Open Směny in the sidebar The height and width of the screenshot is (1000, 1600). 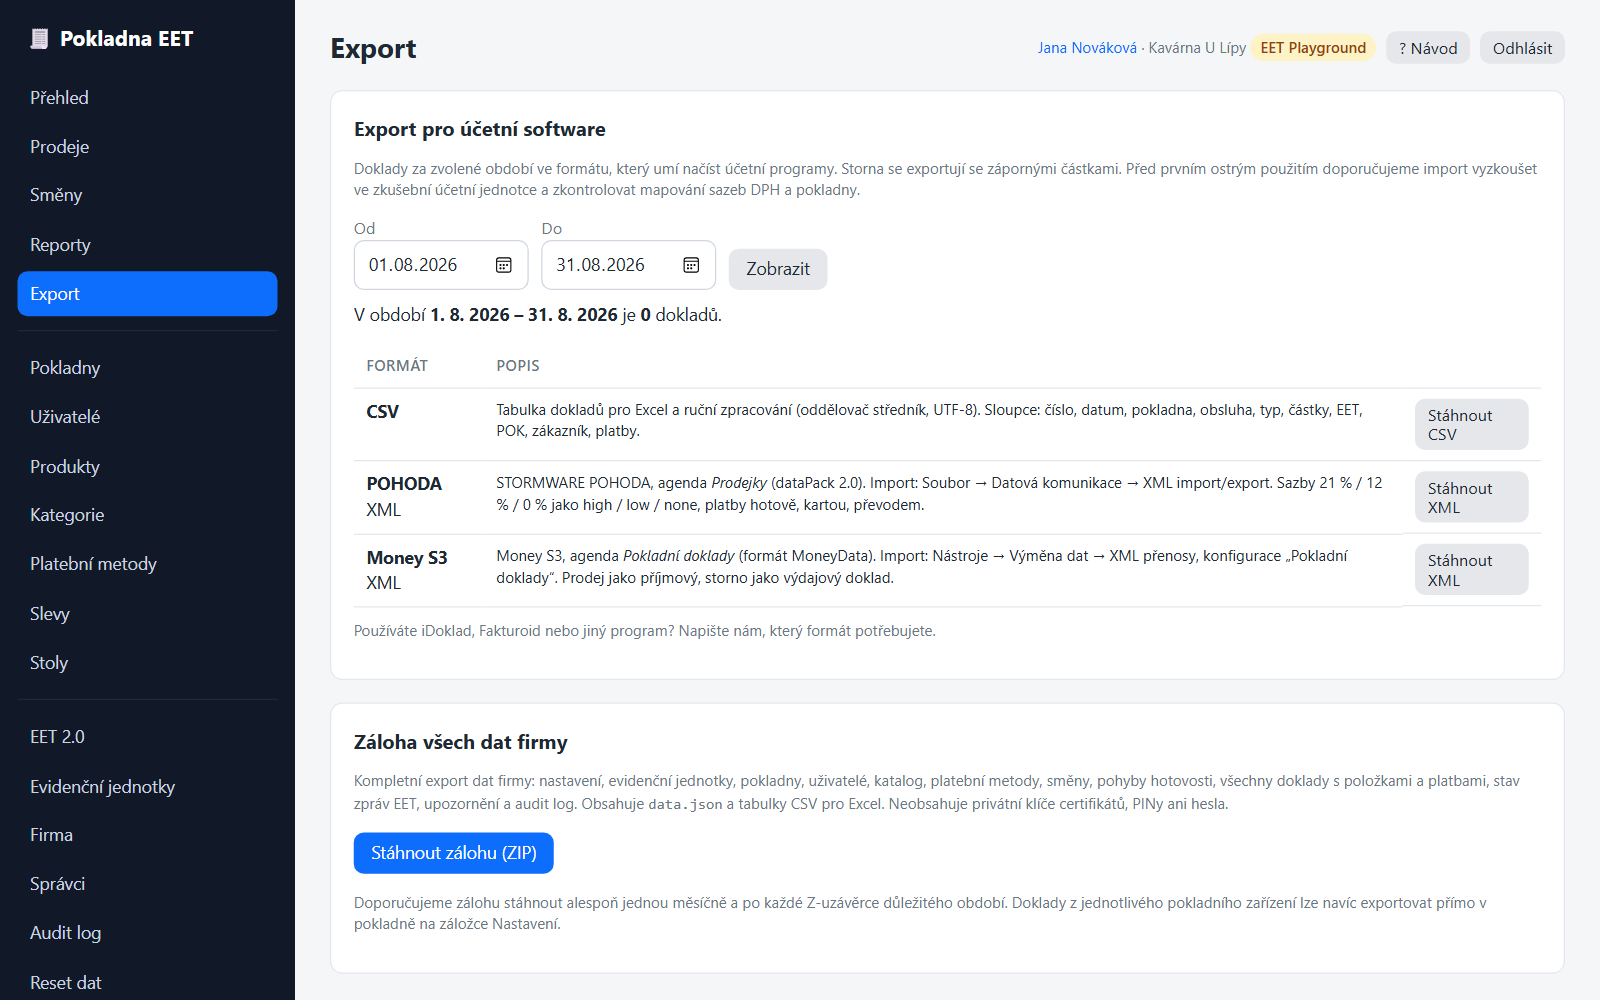(x=147, y=195)
